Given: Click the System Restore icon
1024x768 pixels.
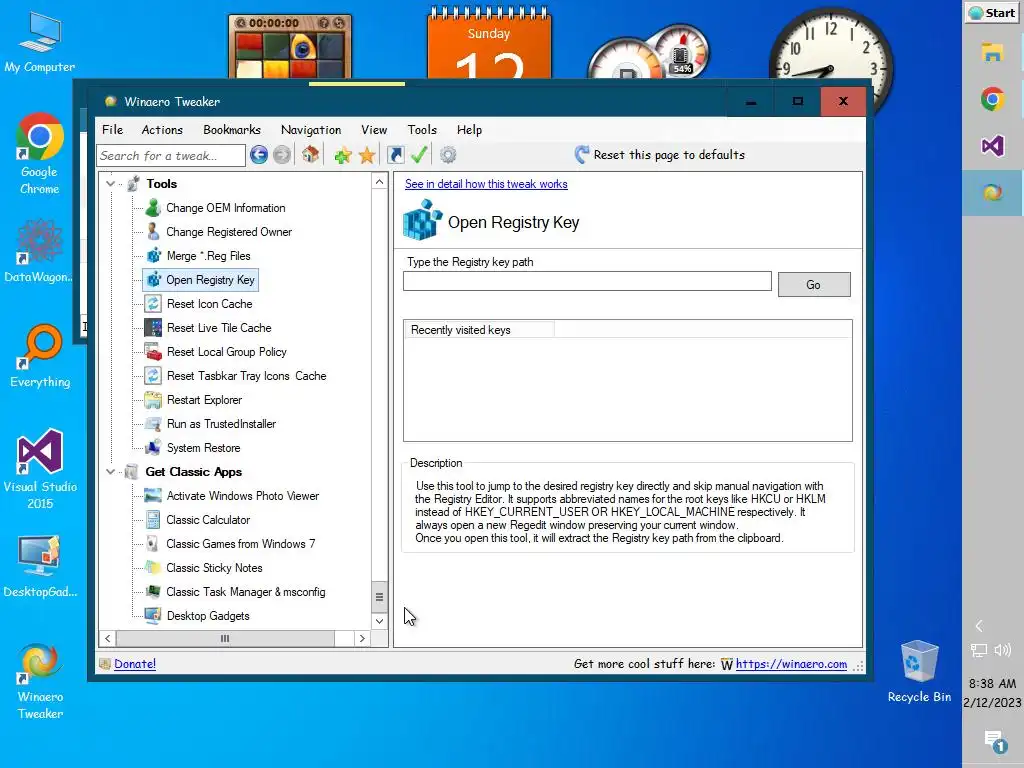Looking at the screenshot, I should pyautogui.click(x=153, y=448).
